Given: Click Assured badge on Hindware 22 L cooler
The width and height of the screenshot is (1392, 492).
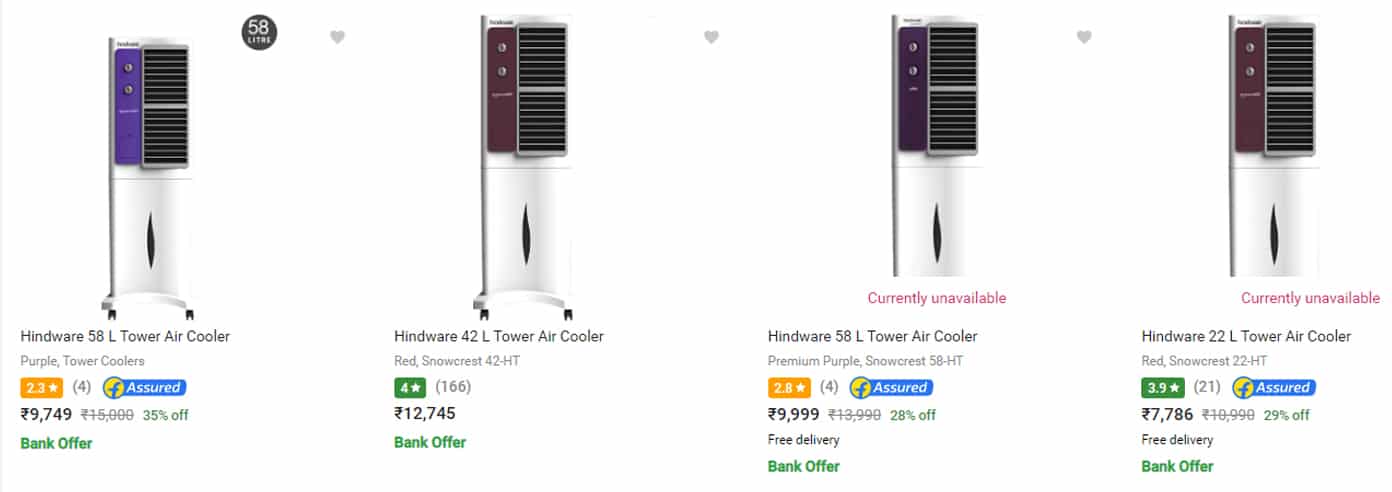Looking at the screenshot, I should click(1274, 388).
